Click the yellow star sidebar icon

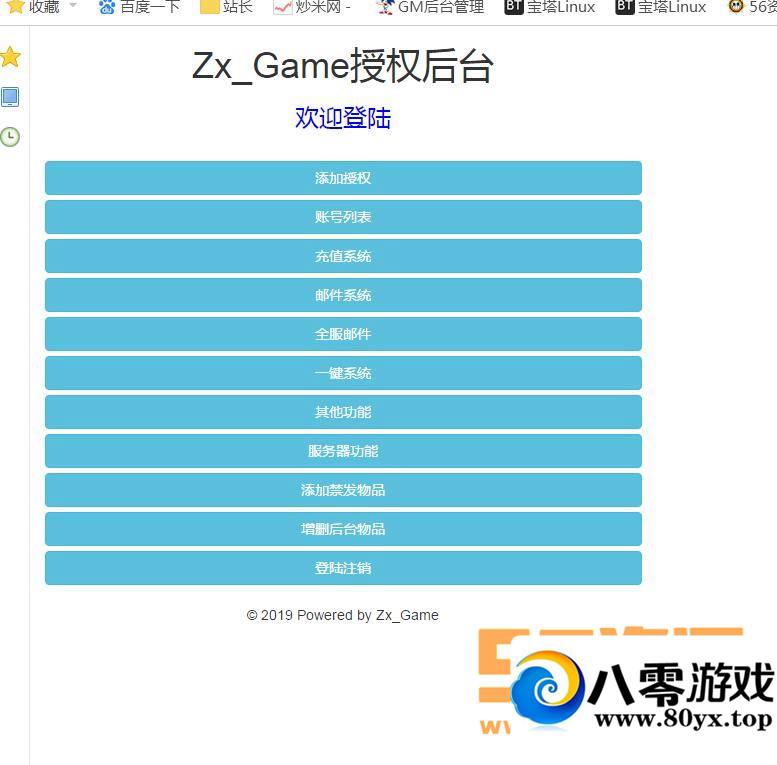tap(10, 57)
